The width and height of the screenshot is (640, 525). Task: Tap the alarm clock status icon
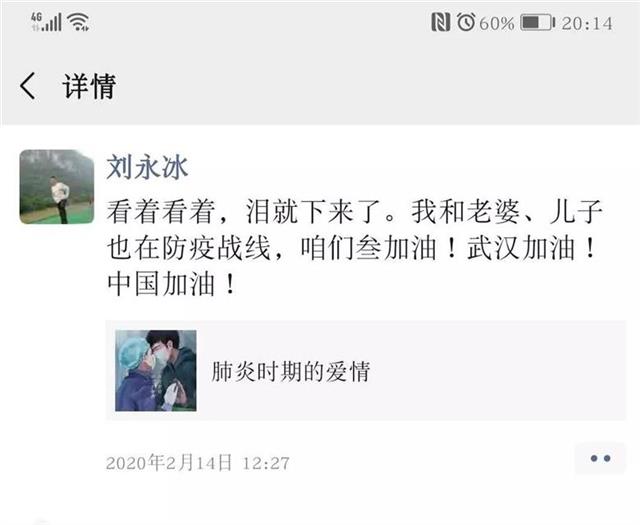(466, 22)
